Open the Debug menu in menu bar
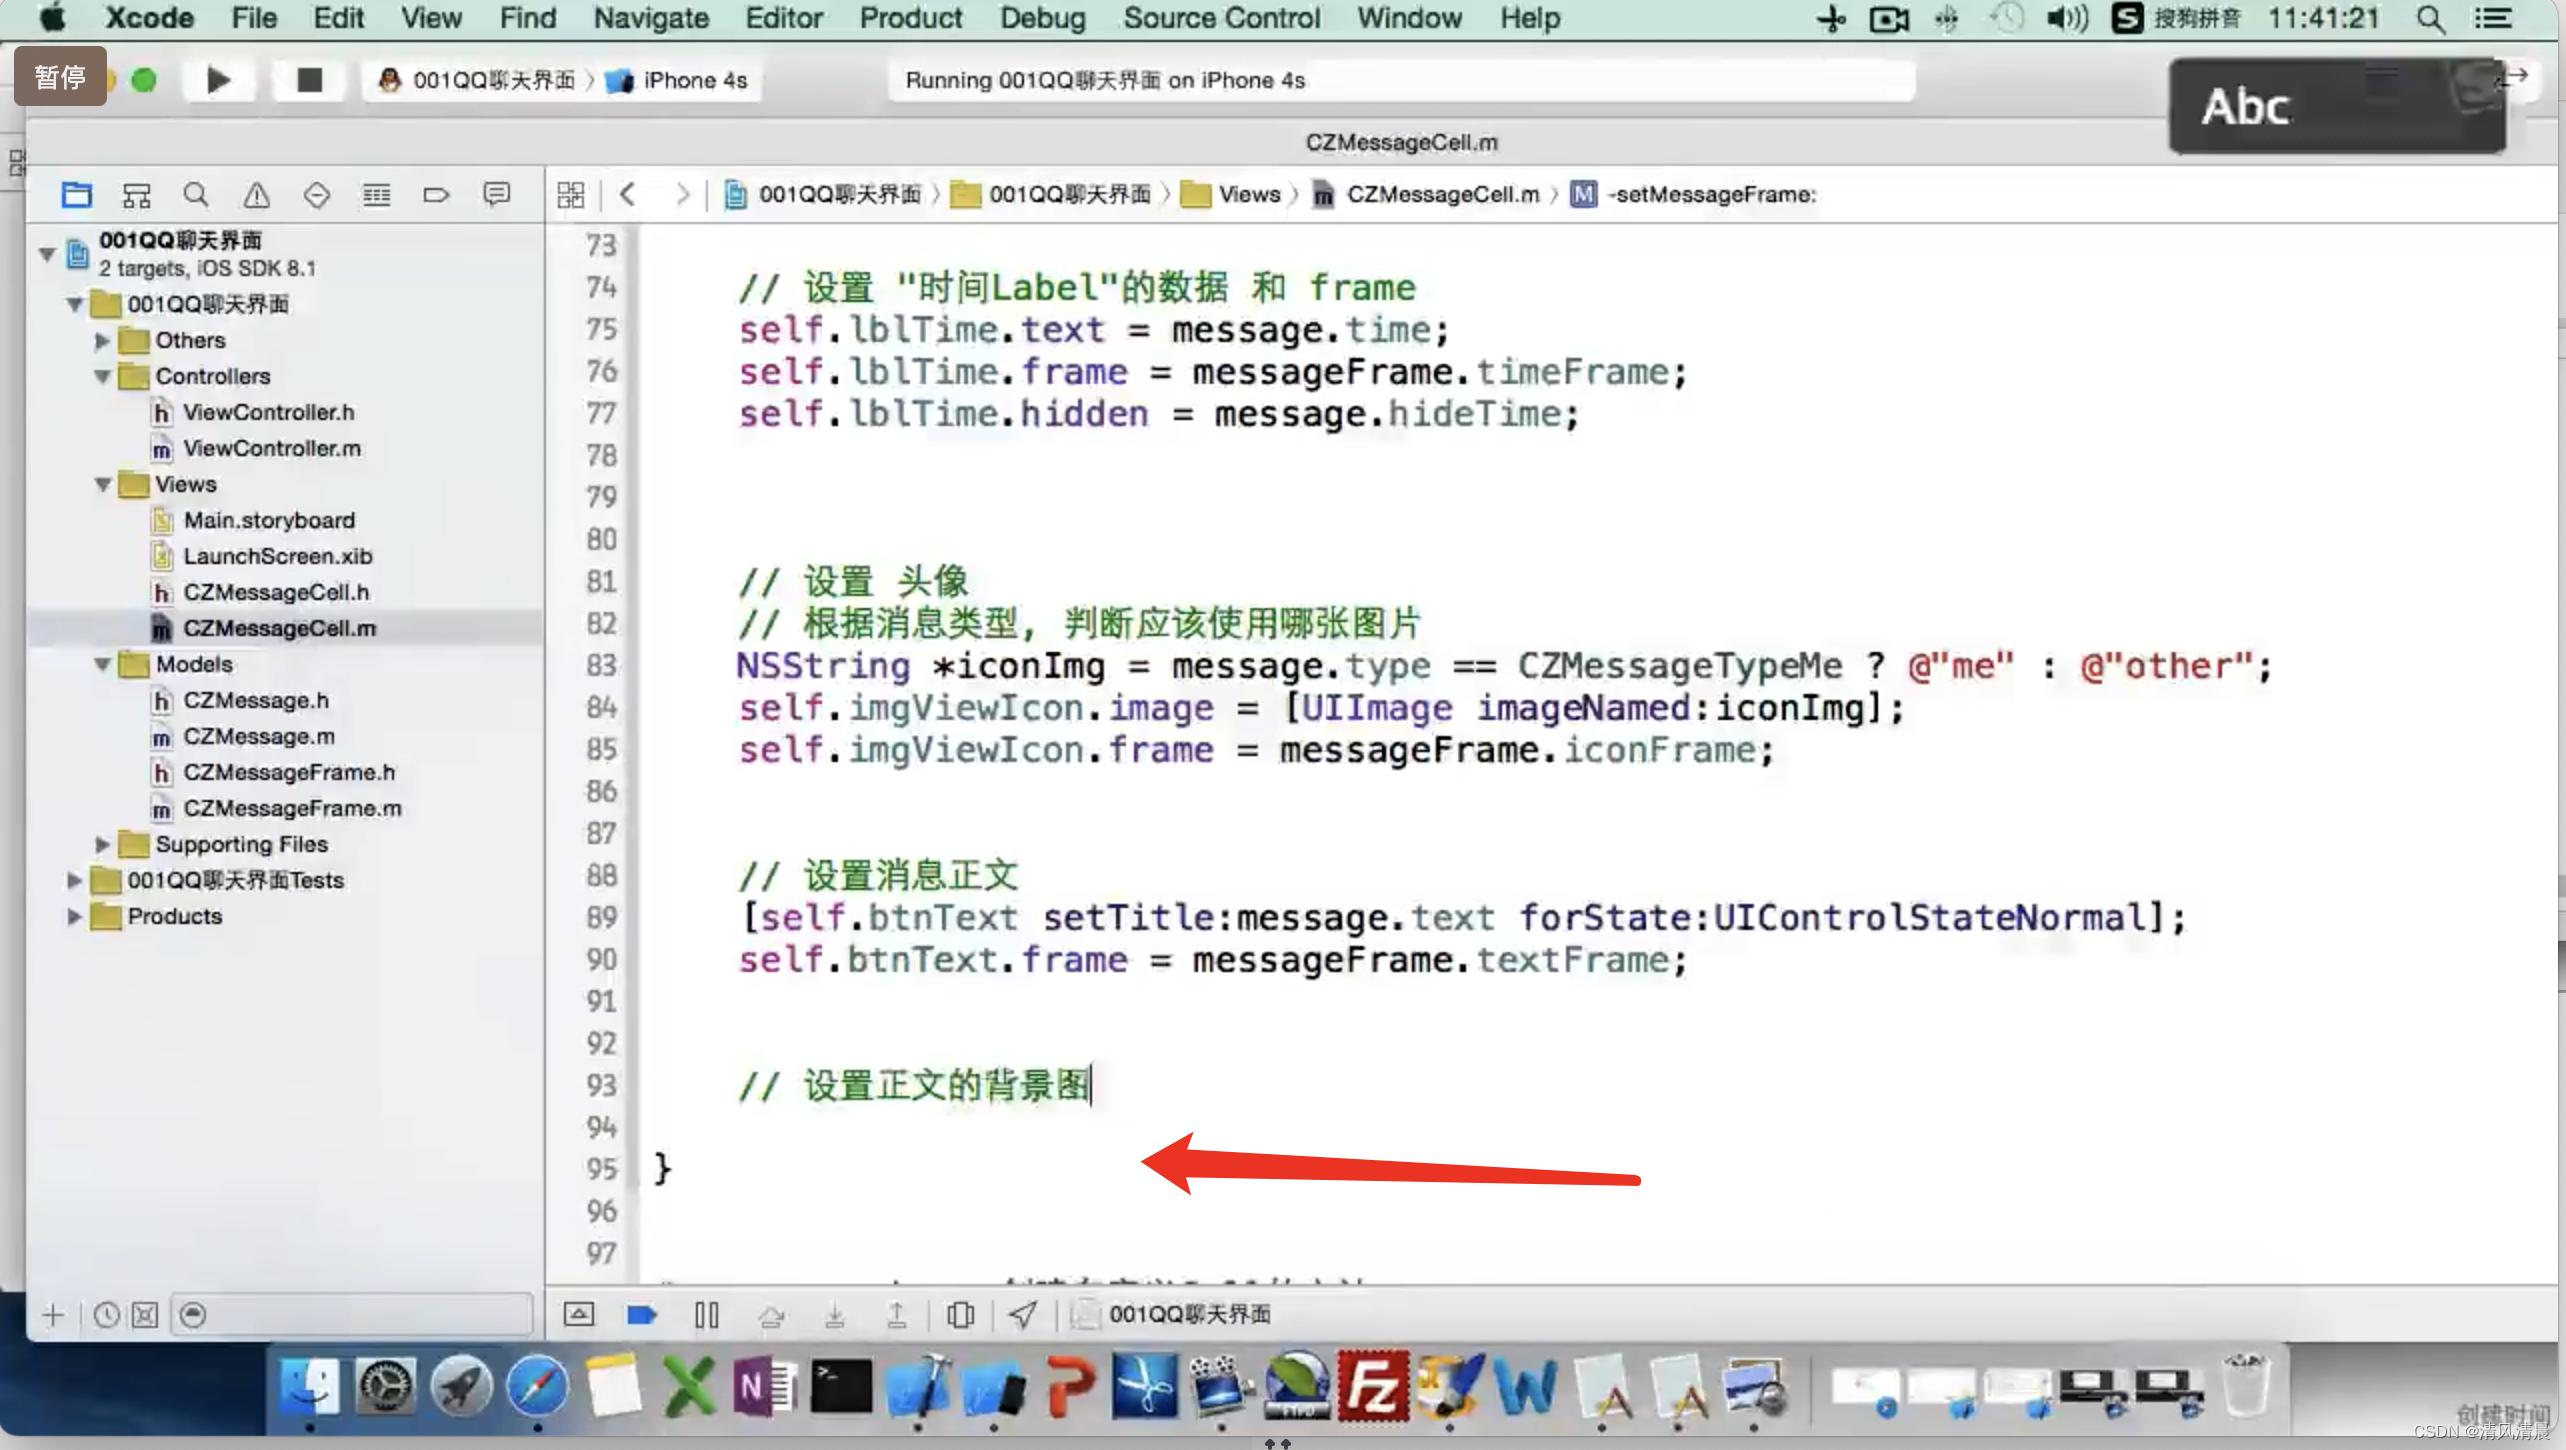 (1043, 18)
